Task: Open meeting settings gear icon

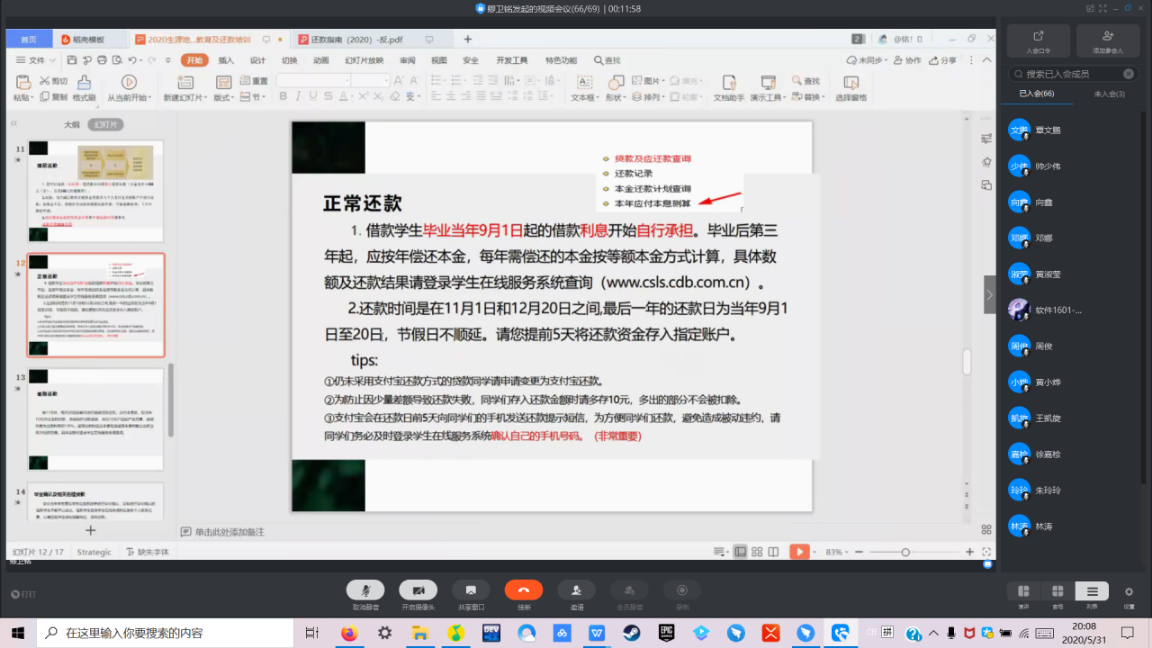Action: point(1129,591)
